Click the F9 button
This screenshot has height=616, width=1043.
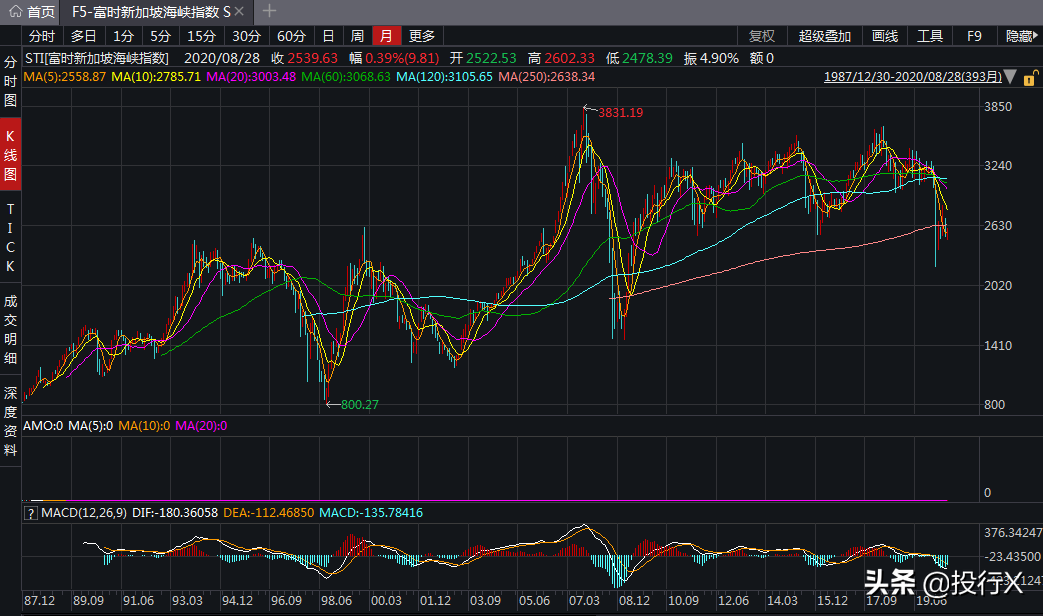click(x=974, y=36)
